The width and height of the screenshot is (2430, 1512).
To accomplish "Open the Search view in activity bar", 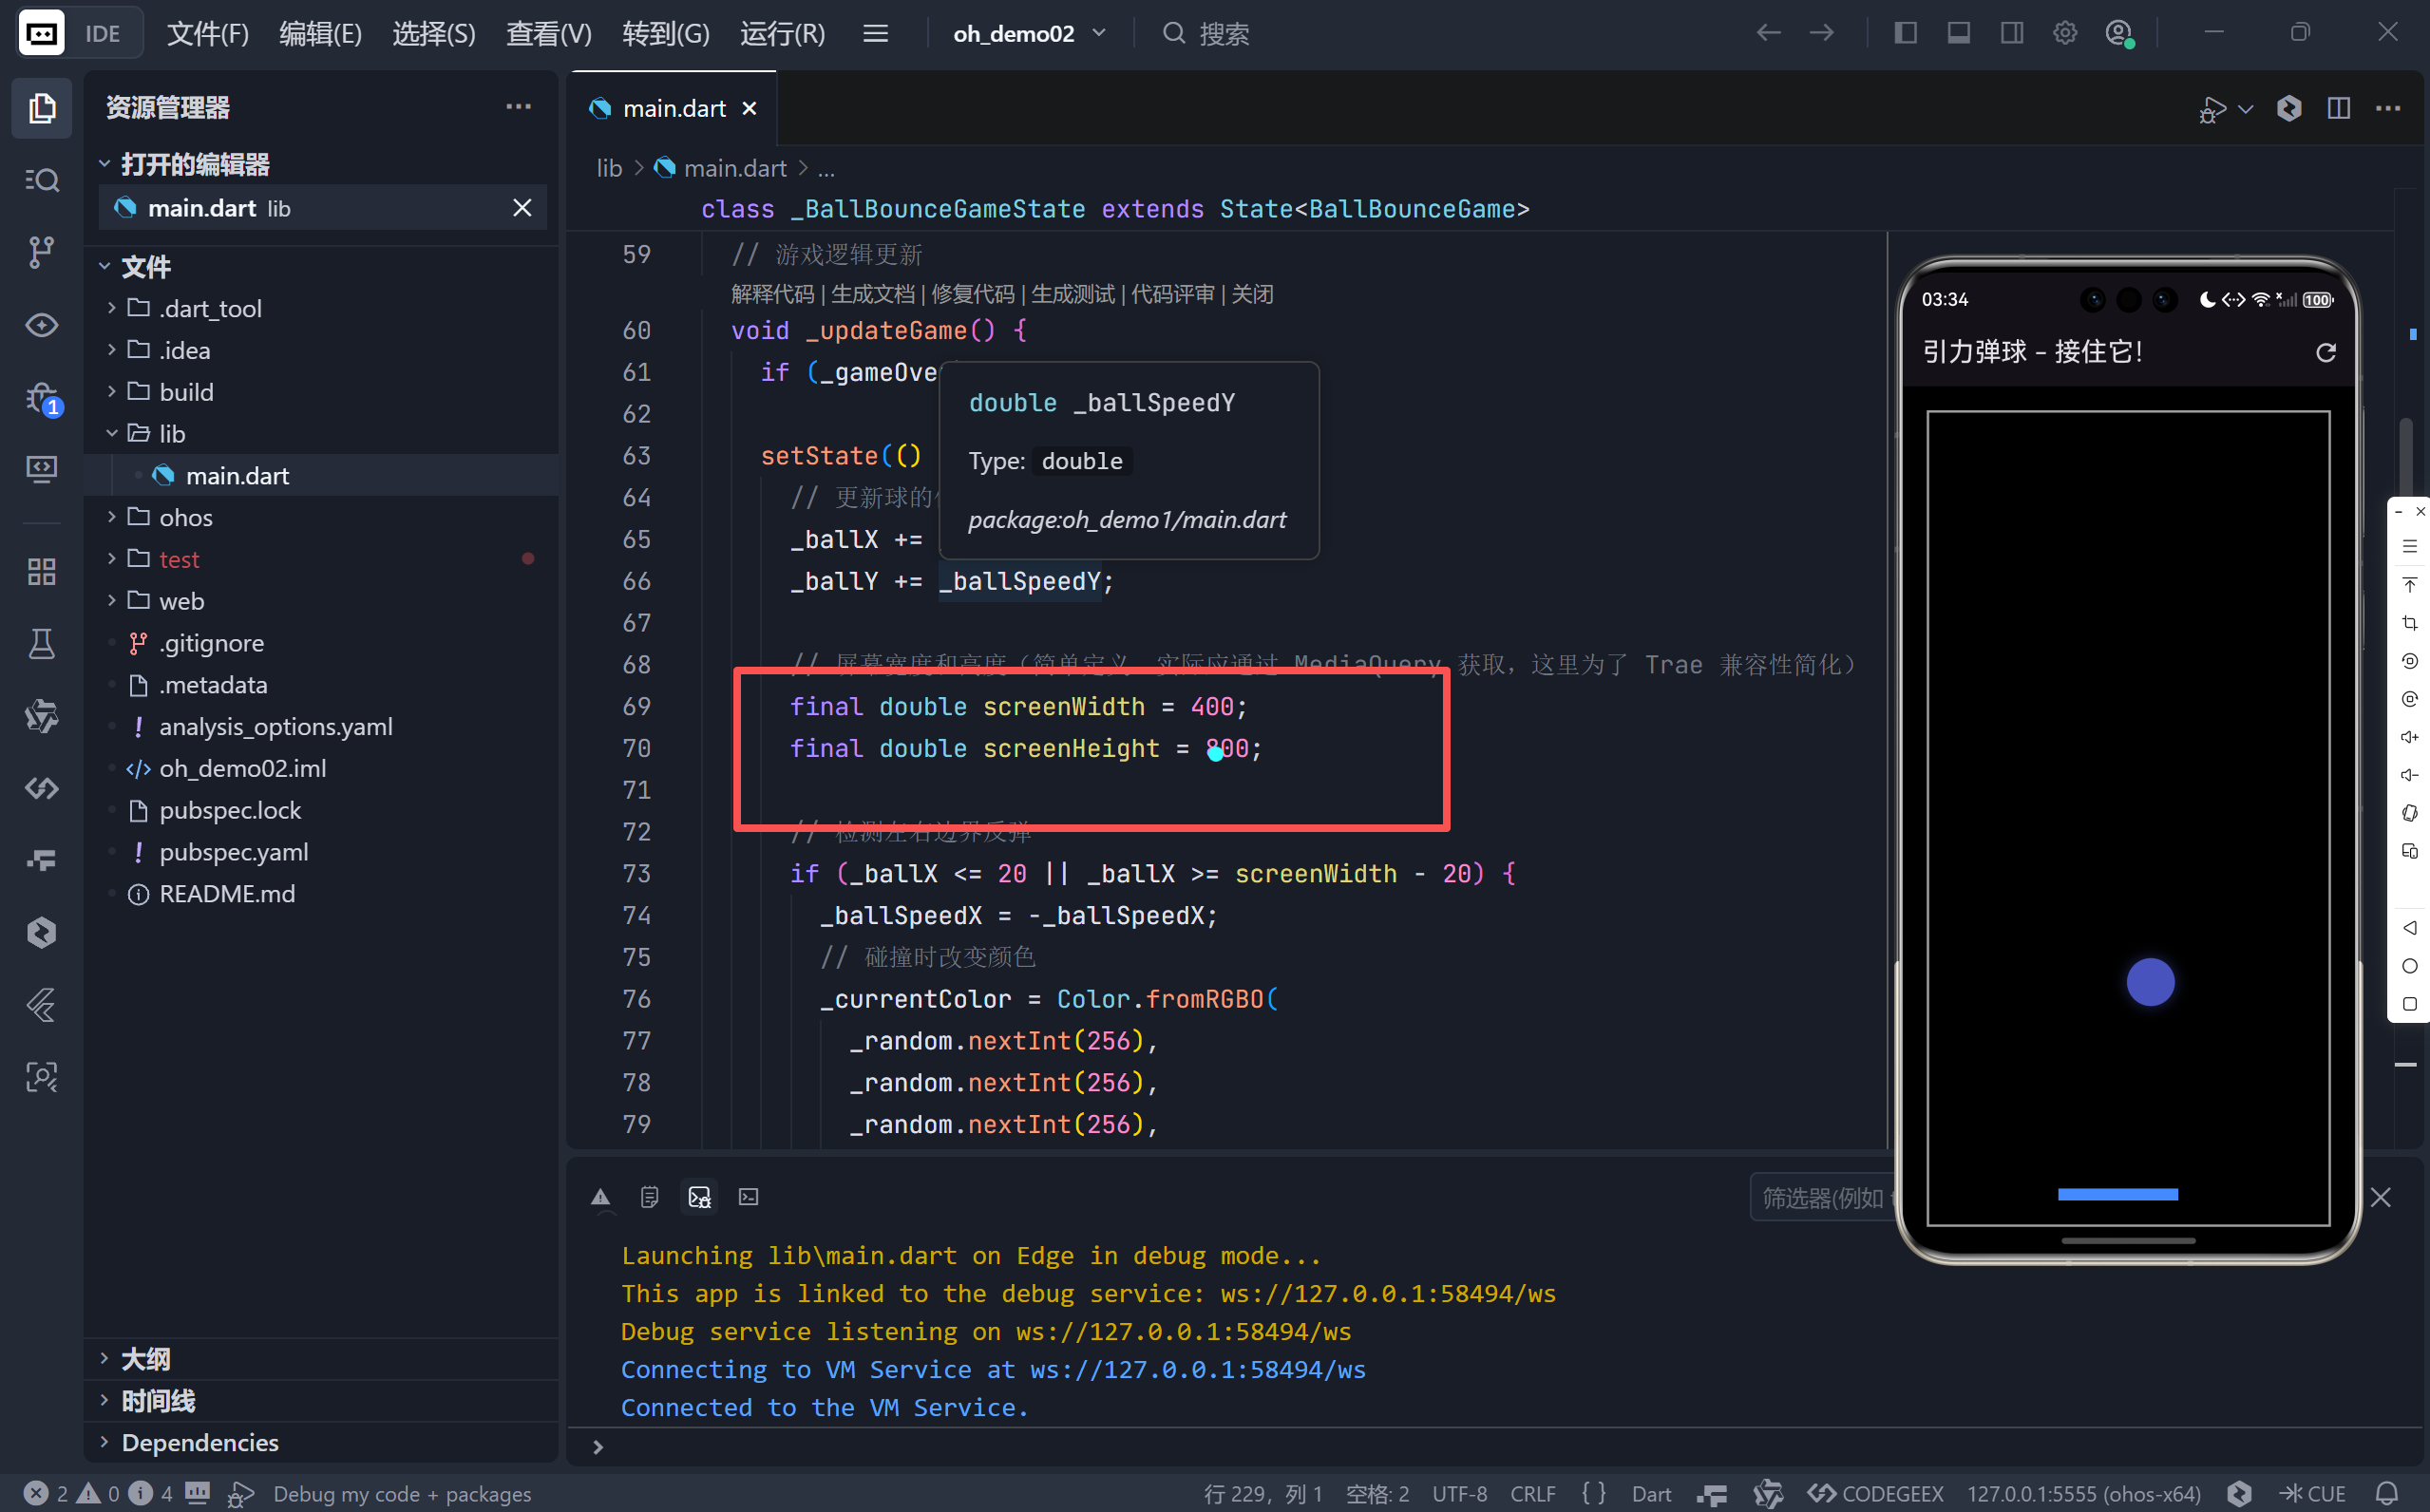I will point(41,180).
